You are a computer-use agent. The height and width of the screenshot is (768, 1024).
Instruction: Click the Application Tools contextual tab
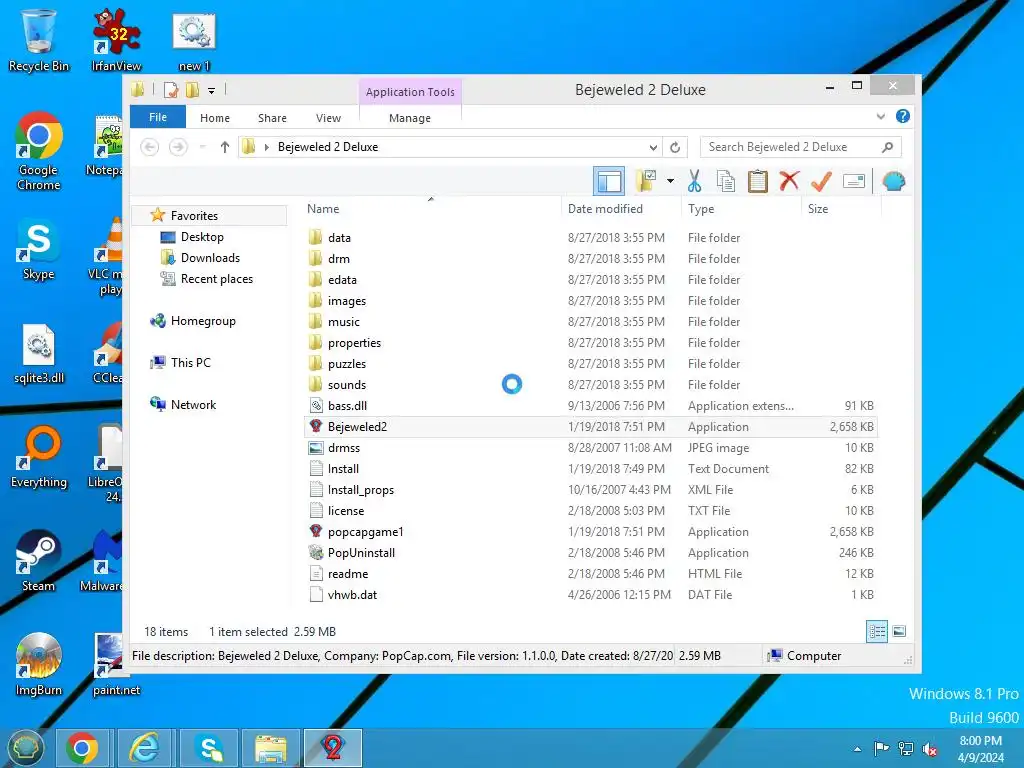pyautogui.click(x=410, y=92)
